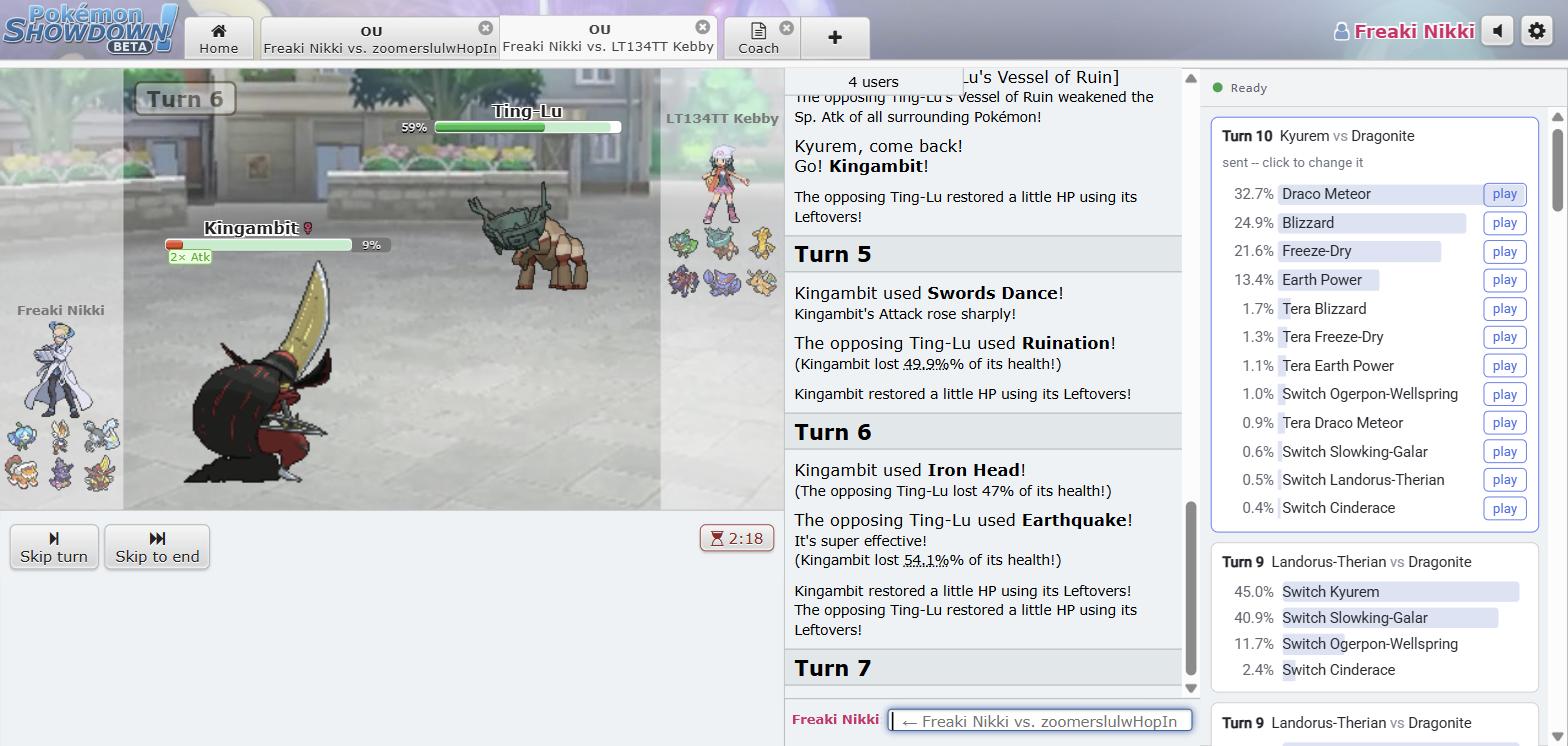Click the yellow Pokémon icon in opponent's team
Screen dimensions: 1568x746
point(761,243)
